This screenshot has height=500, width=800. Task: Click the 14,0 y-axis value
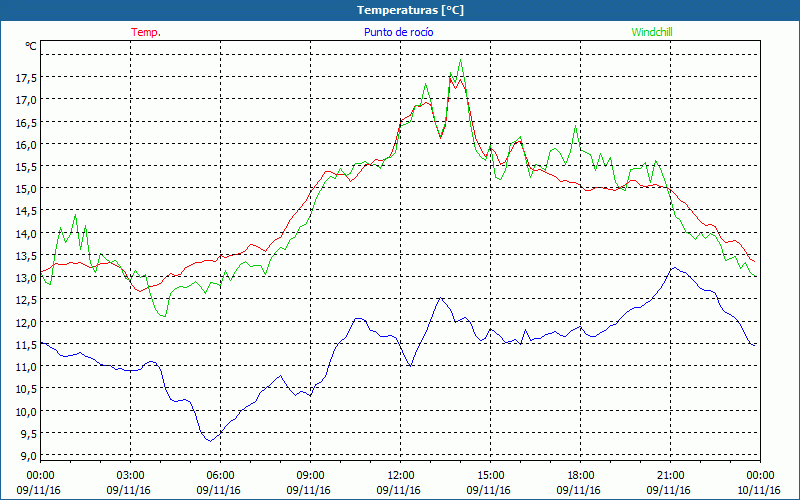tap(26, 234)
